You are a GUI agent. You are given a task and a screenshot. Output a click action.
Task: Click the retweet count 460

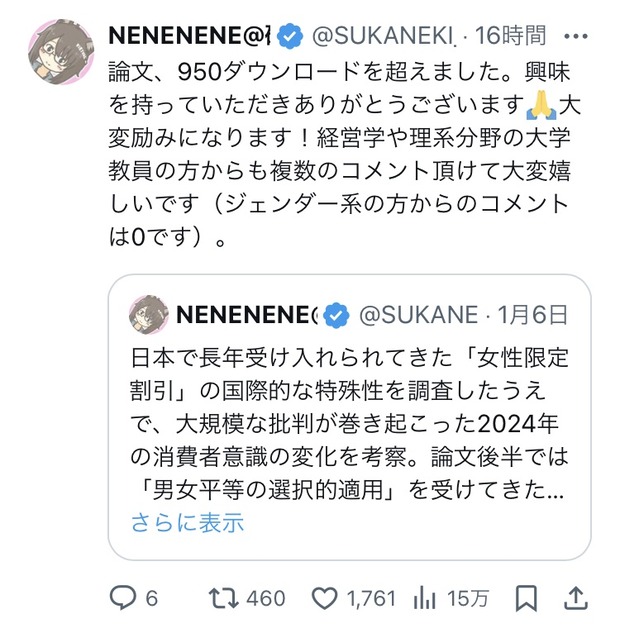click(x=266, y=598)
